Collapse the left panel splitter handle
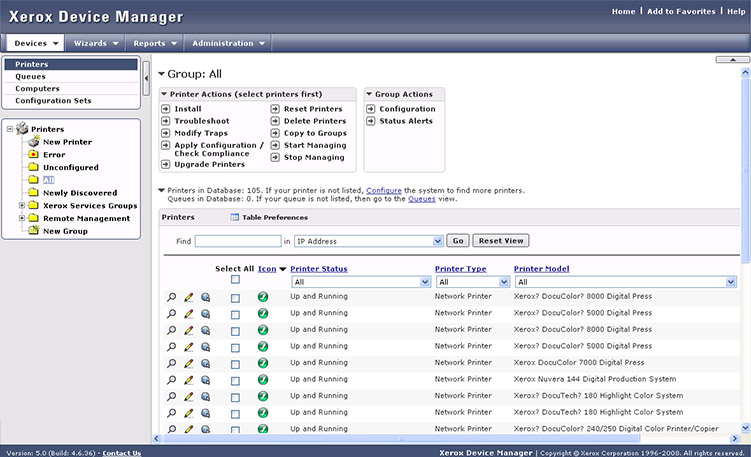Viewport: 751px width, 457px height. click(x=146, y=78)
